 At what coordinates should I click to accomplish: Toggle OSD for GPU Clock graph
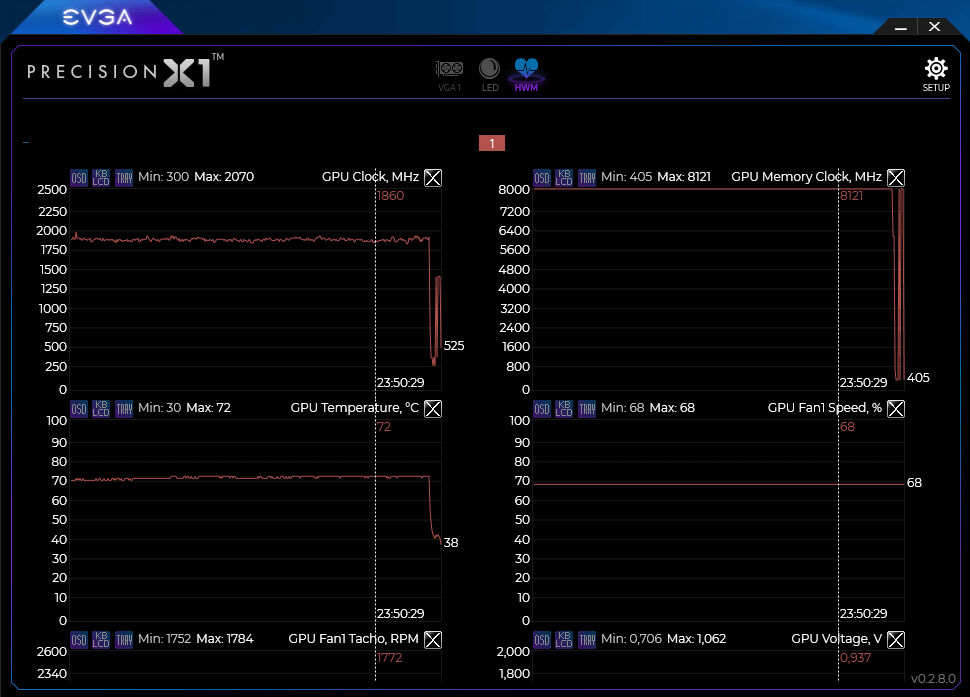(79, 178)
